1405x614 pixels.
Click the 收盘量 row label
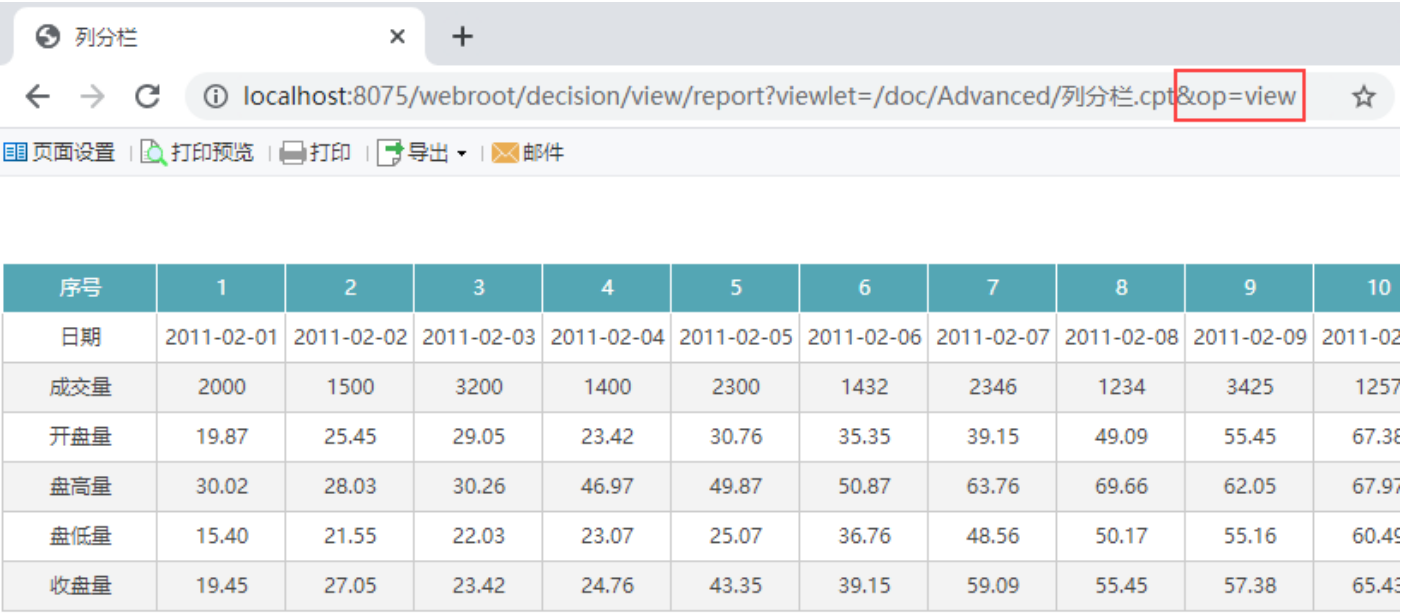coord(80,586)
